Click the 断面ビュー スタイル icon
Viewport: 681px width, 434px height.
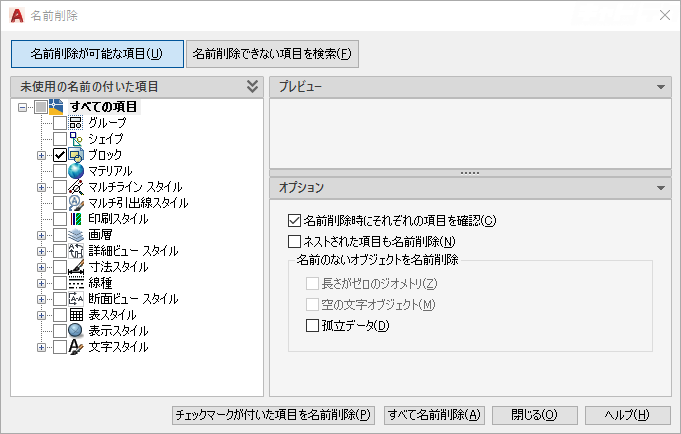(x=76, y=299)
